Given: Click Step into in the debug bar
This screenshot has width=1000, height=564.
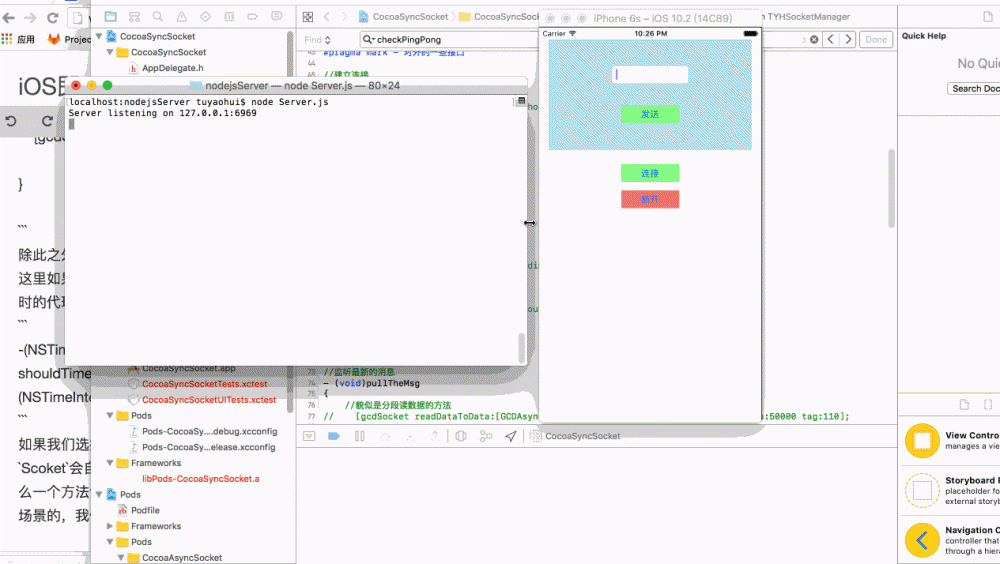Looking at the screenshot, I should (x=410, y=436).
